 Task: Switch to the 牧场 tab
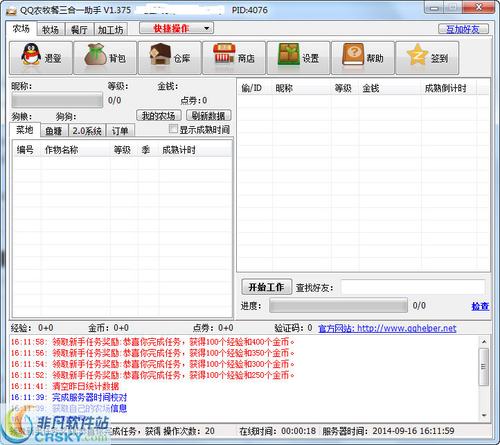click(x=51, y=30)
